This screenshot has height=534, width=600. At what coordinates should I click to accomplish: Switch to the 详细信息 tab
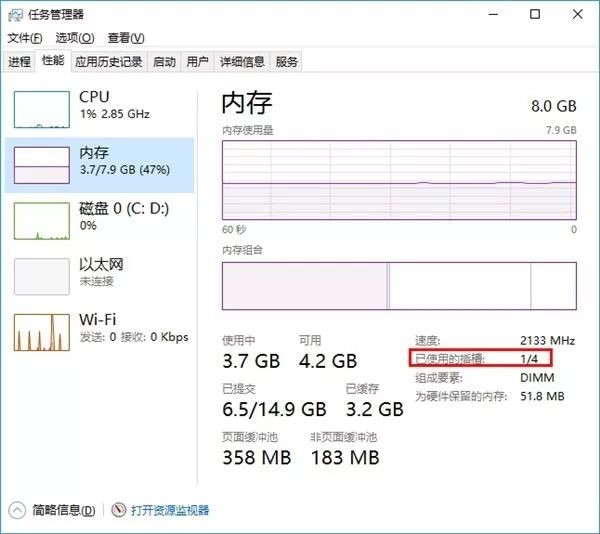click(x=242, y=62)
